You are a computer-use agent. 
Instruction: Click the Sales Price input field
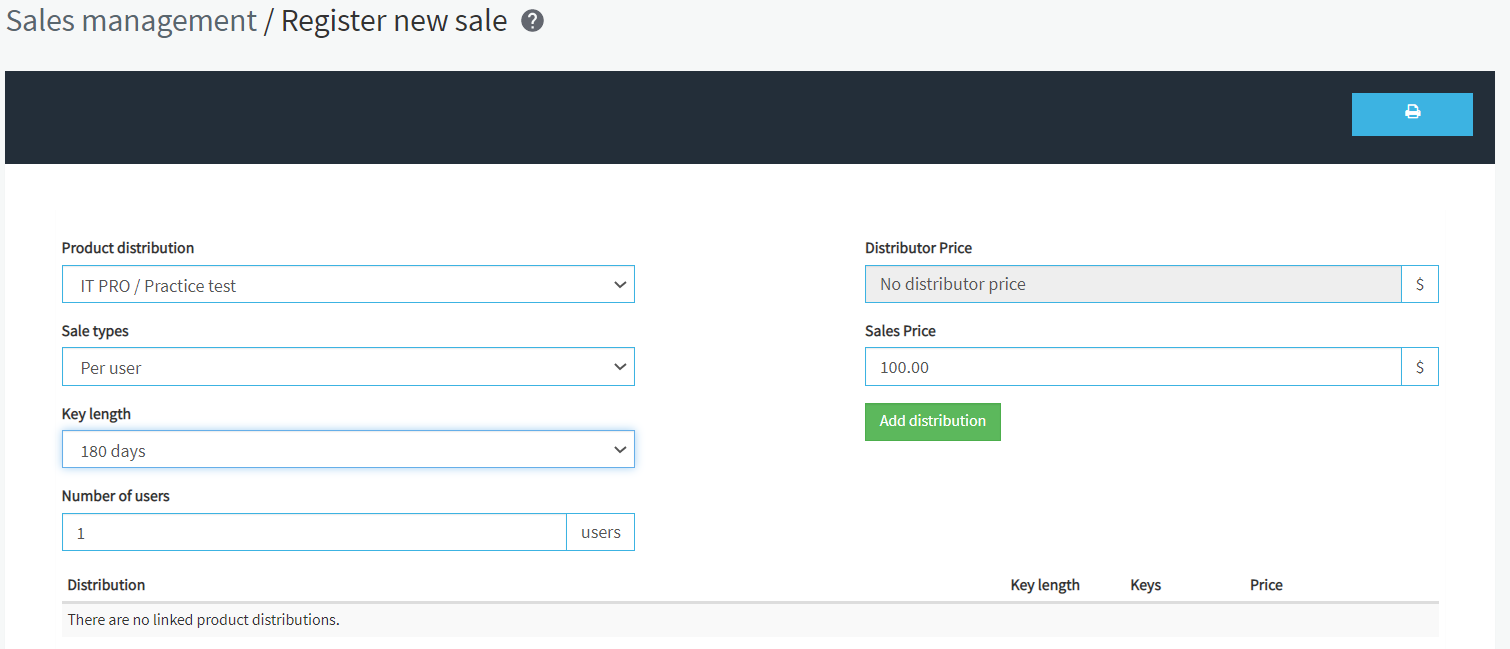pos(1133,367)
